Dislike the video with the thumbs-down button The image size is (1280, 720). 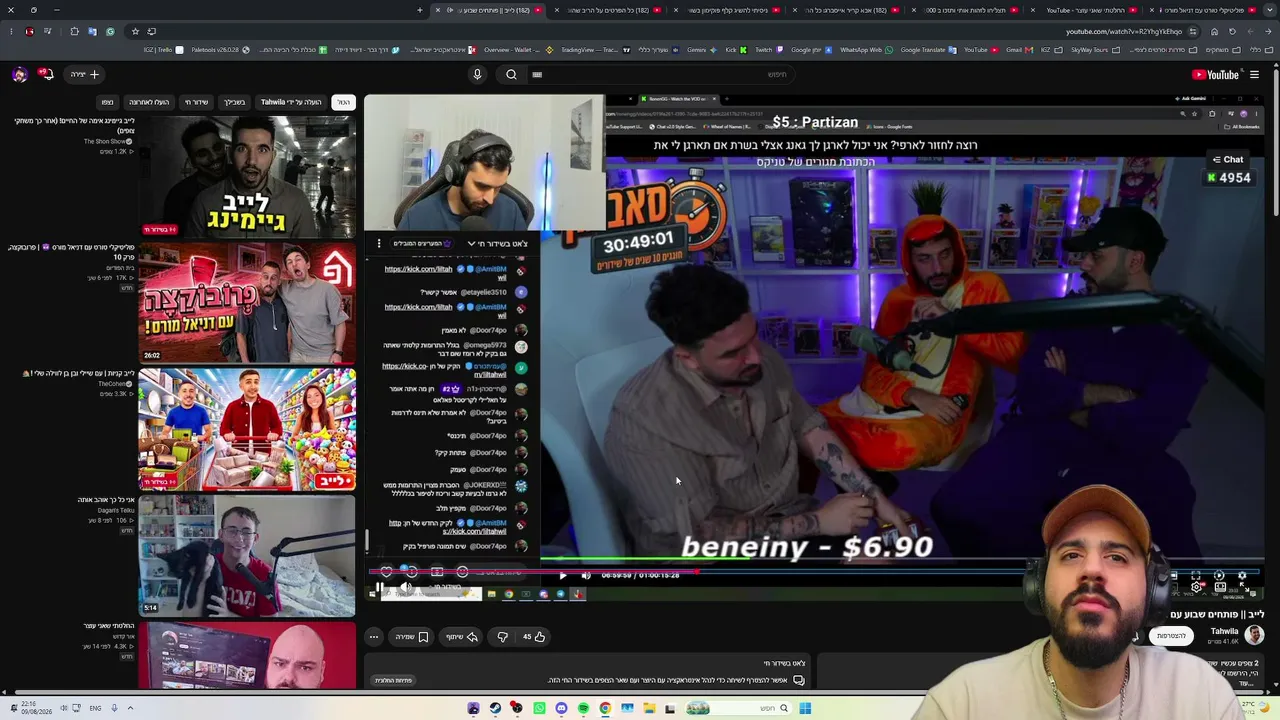pyautogui.click(x=503, y=636)
